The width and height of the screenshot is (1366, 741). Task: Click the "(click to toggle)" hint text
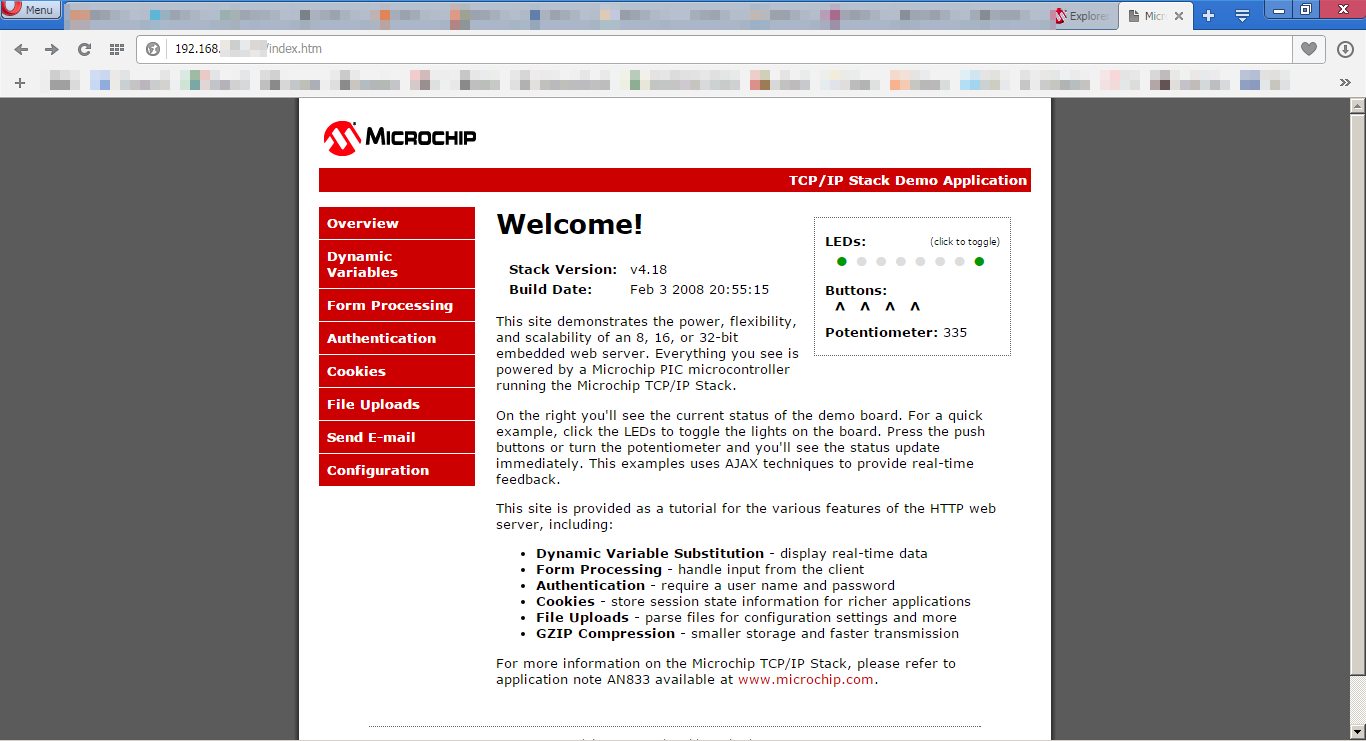coord(965,242)
